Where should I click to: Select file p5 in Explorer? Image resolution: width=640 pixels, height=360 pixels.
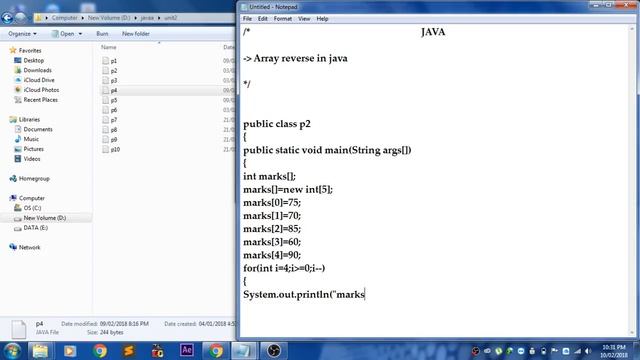tap(113, 100)
